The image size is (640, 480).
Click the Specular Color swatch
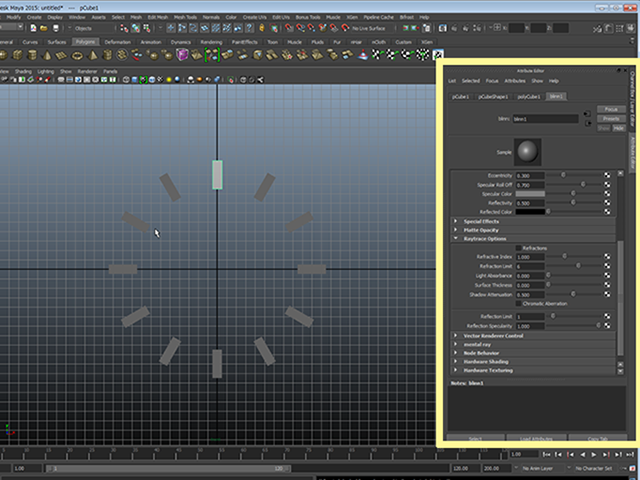tap(530, 193)
